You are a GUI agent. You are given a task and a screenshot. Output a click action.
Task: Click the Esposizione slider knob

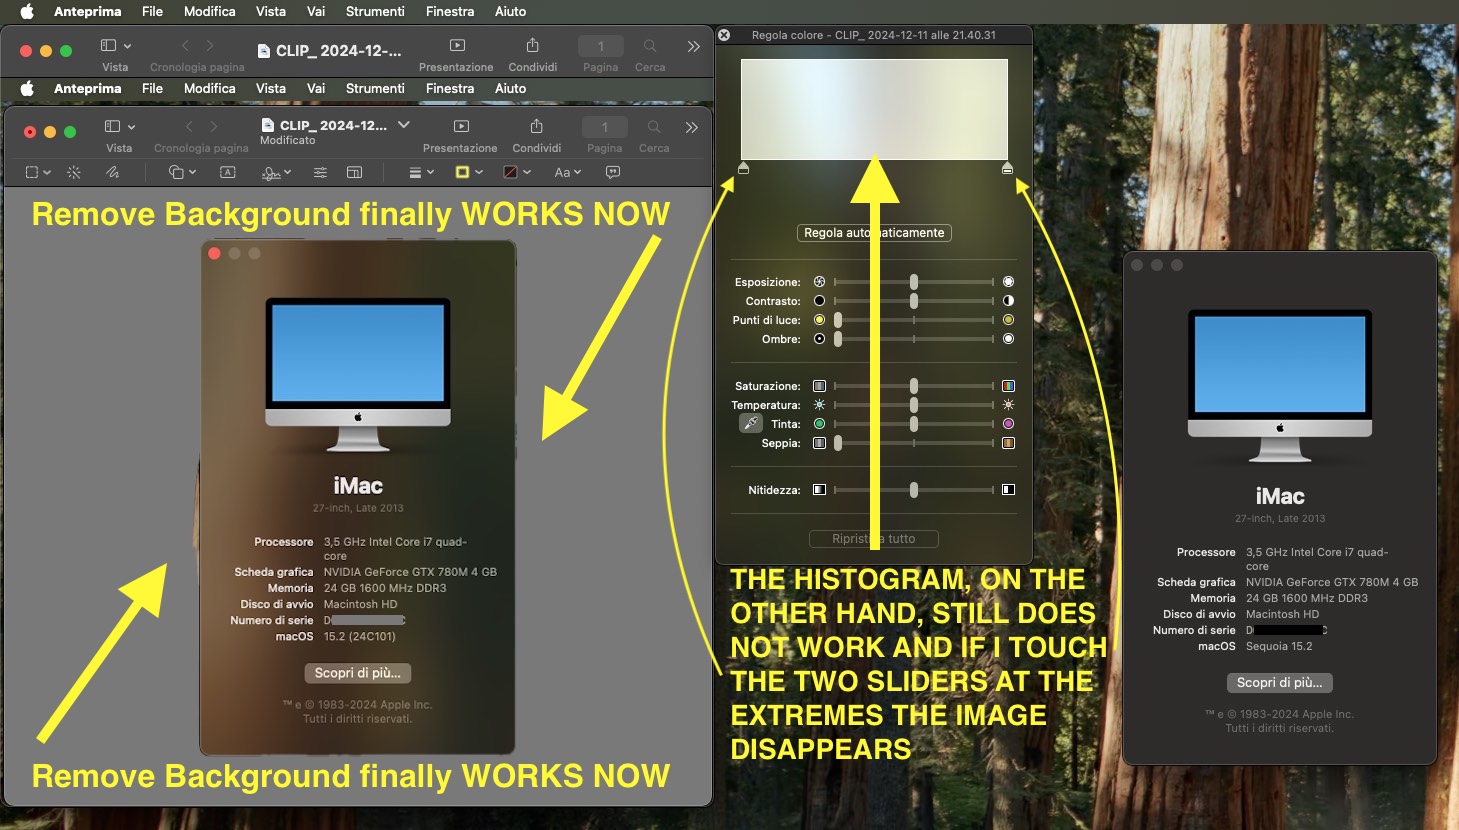914,282
